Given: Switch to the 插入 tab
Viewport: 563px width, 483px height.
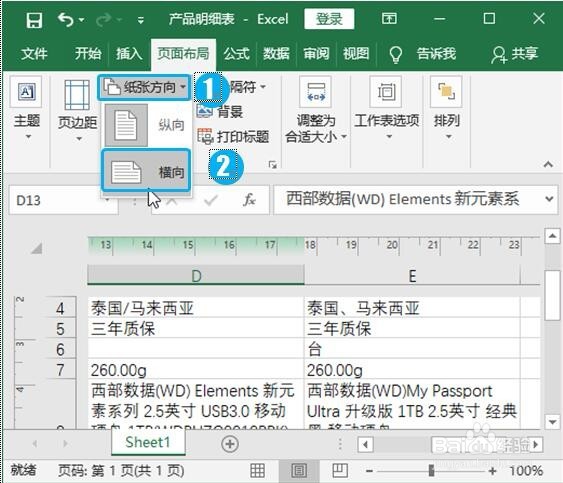Looking at the screenshot, I should [129, 54].
